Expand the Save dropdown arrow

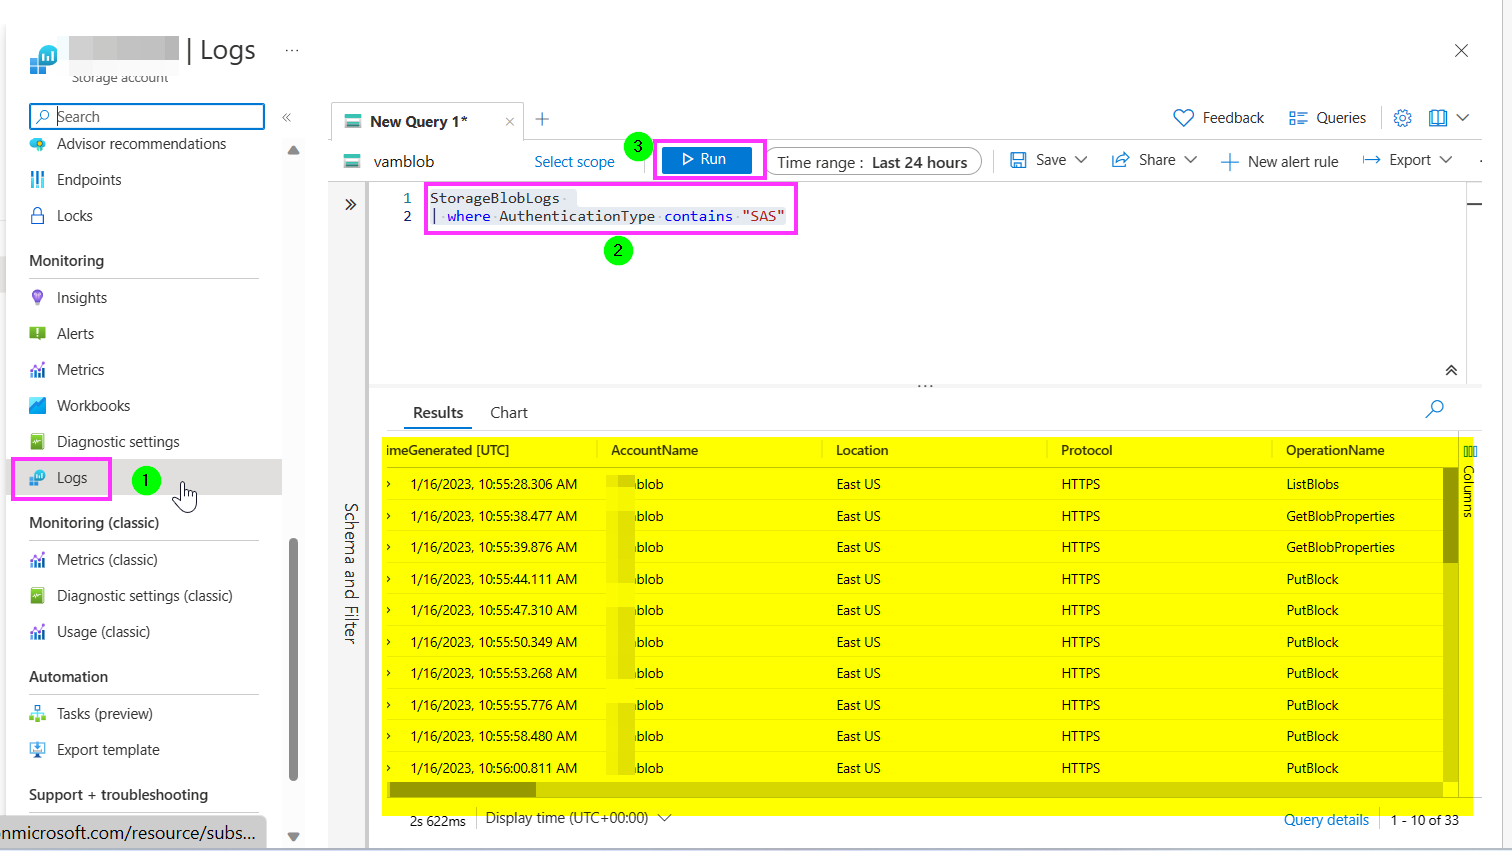(x=1081, y=160)
